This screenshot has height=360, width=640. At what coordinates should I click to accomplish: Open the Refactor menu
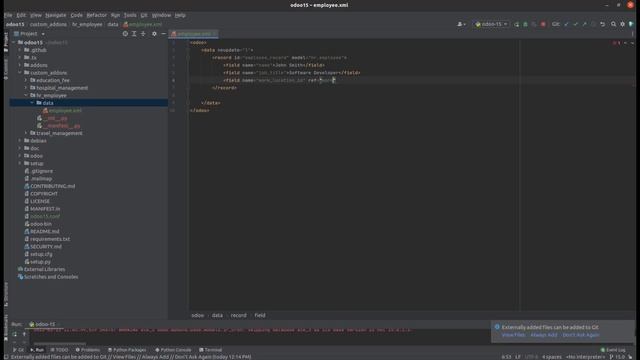(97, 15)
